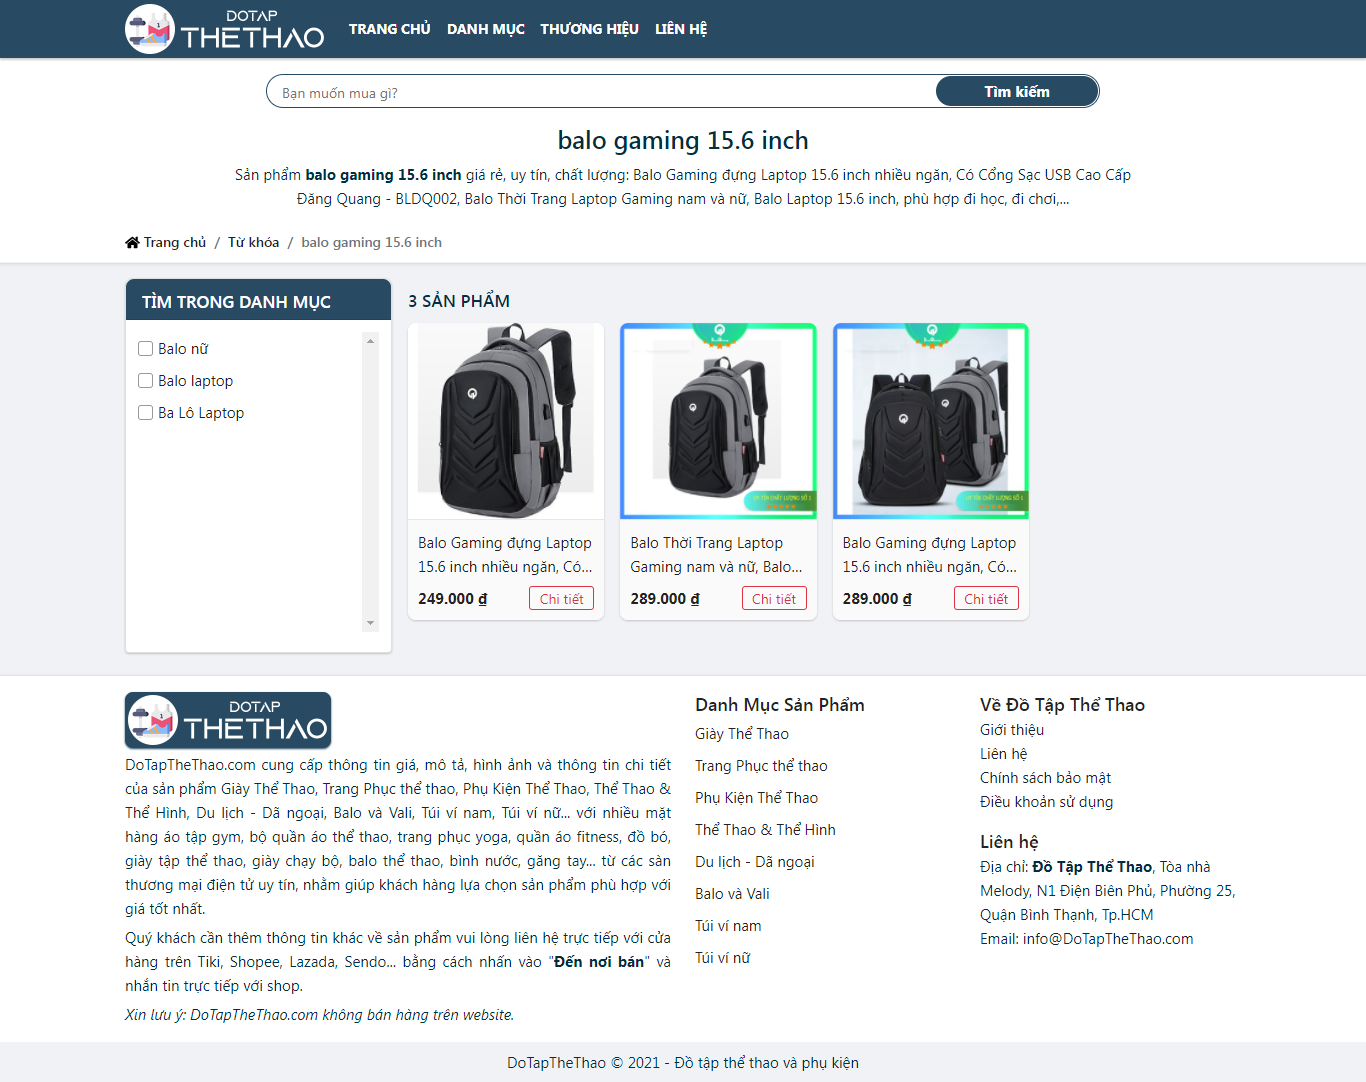Open the DANH MỤC menu

tap(485, 29)
